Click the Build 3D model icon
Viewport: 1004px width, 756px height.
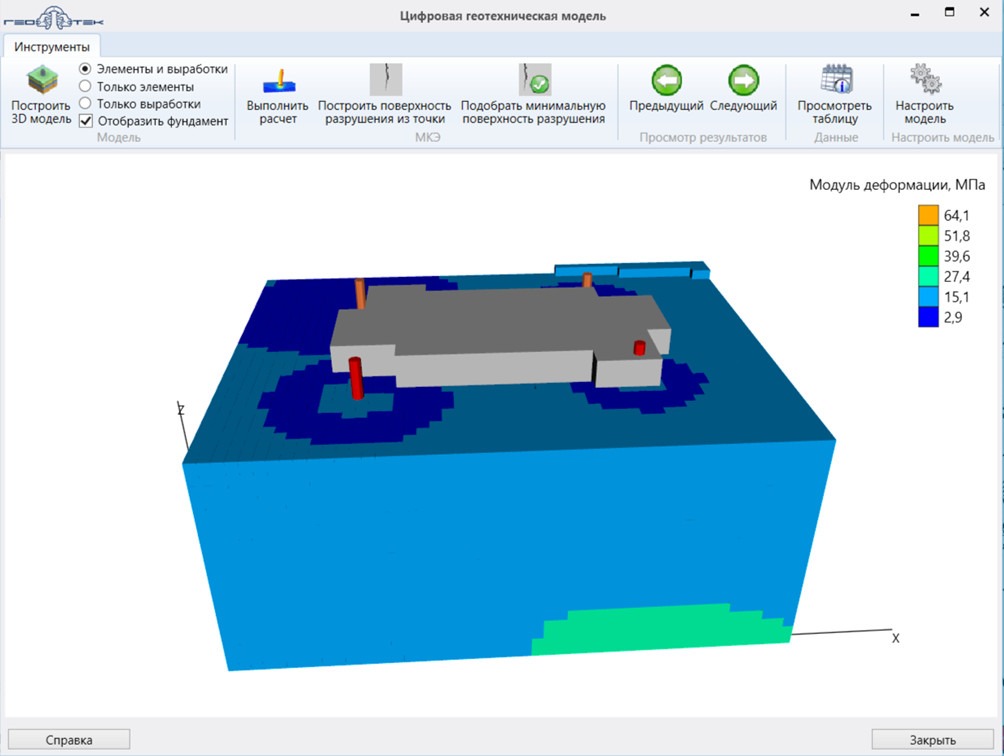[x=41, y=80]
